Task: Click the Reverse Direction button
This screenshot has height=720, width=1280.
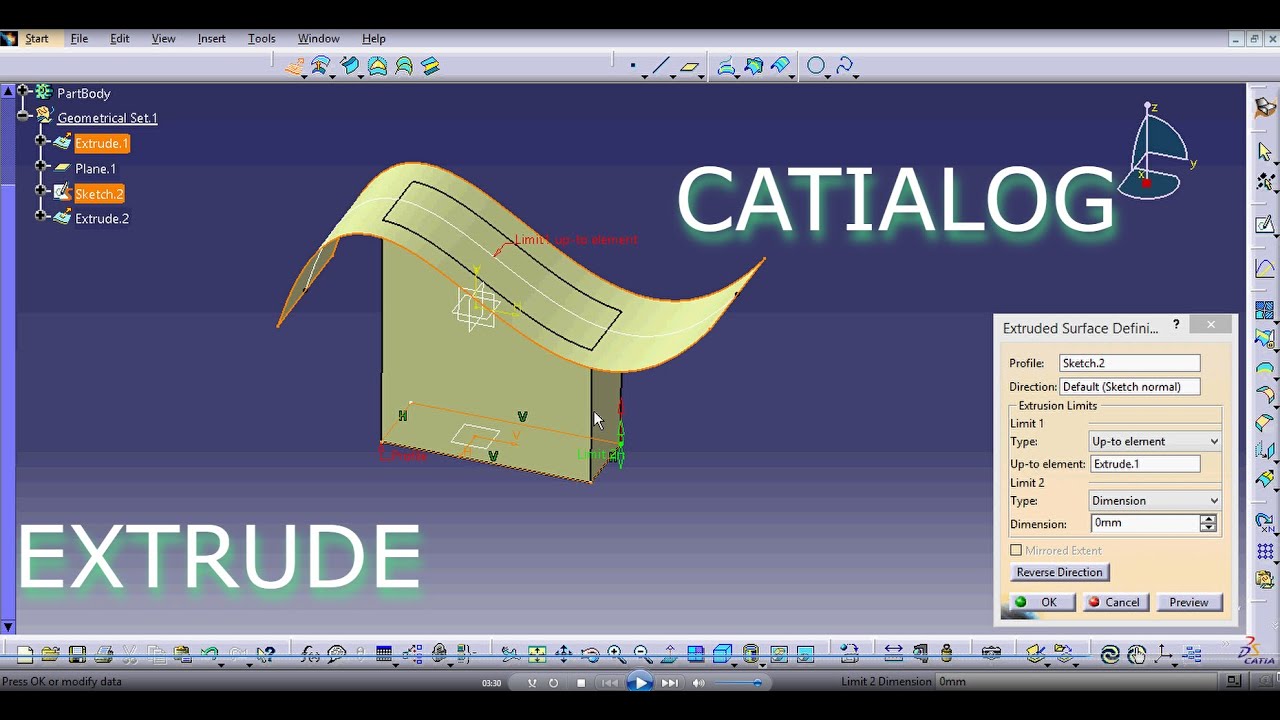Action: coord(1059,572)
